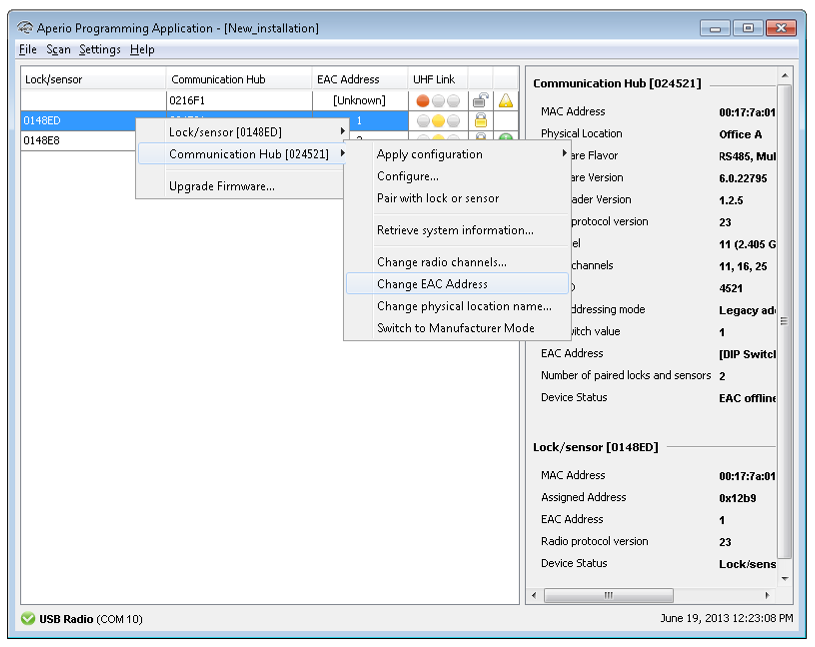This screenshot has height=647, width=815.
Task: Click the [Unknown] EAC address cell
Action: [x=360, y=100]
